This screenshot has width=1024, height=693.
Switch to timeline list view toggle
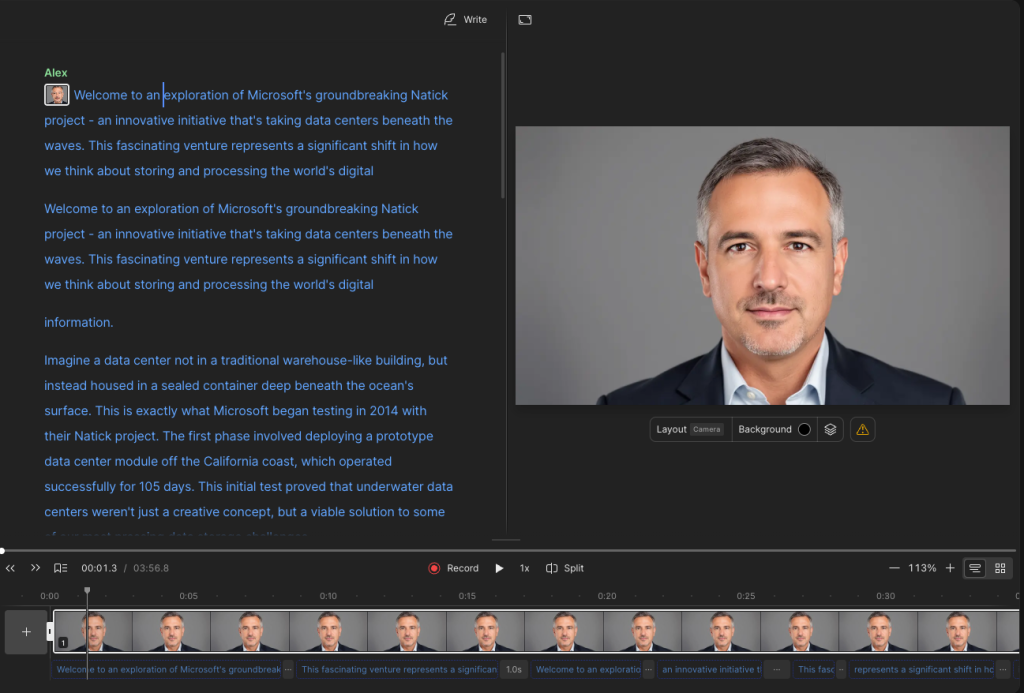(x=975, y=568)
